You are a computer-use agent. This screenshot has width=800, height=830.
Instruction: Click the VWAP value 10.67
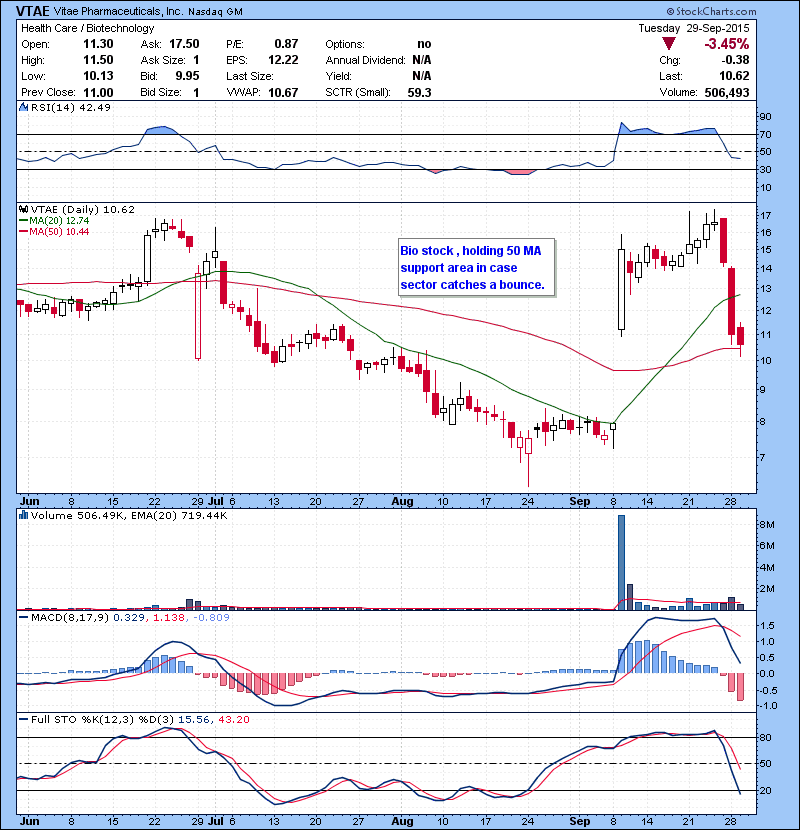point(283,92)
